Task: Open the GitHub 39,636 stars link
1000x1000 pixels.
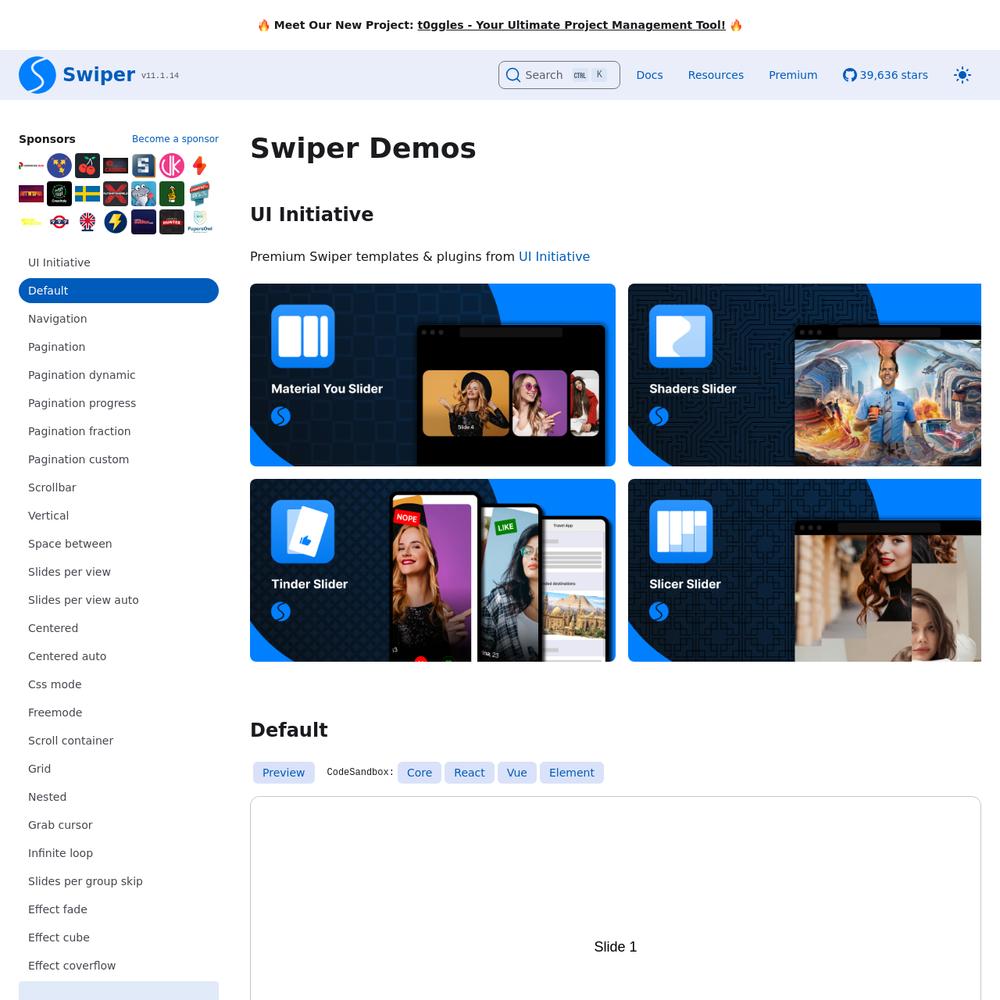Action: (885, 75)
